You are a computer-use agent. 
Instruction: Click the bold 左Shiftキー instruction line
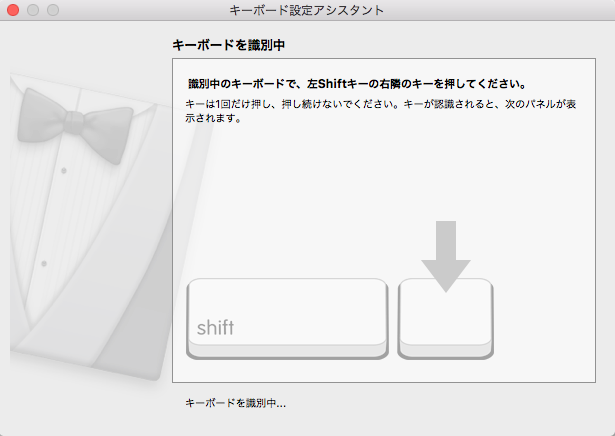tap(357, 84)
